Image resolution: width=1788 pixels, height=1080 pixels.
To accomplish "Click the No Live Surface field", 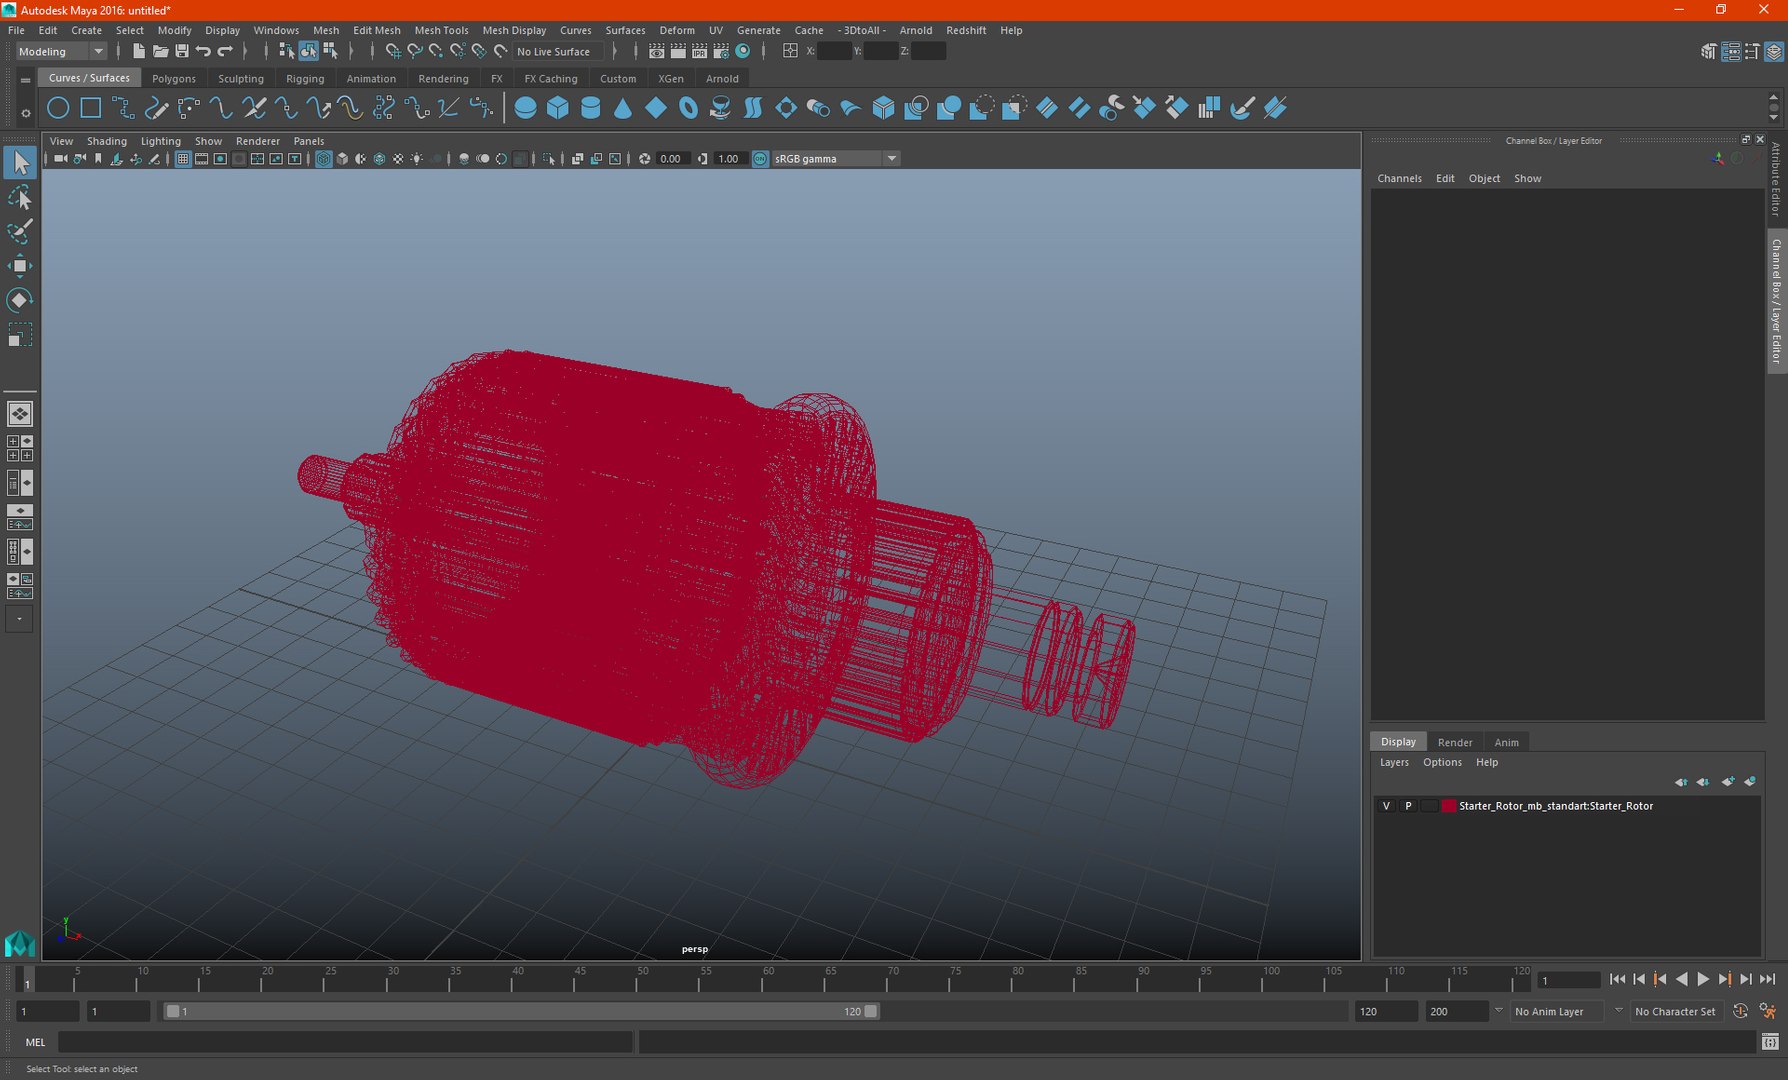I will [558, 51].
